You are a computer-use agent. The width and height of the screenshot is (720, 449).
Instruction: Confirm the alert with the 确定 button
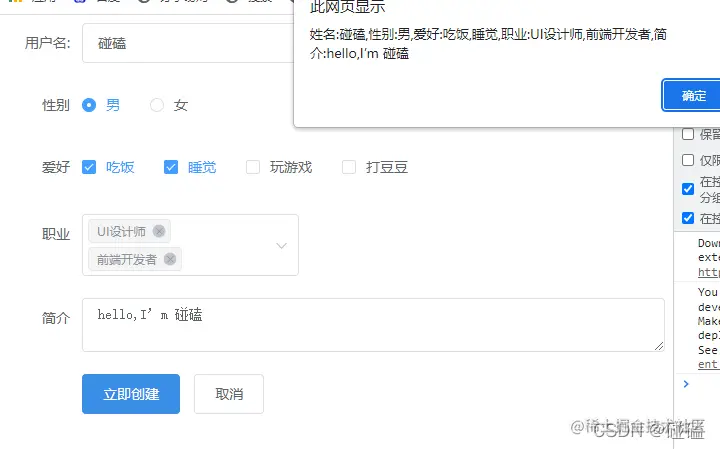tap(692, 95)
